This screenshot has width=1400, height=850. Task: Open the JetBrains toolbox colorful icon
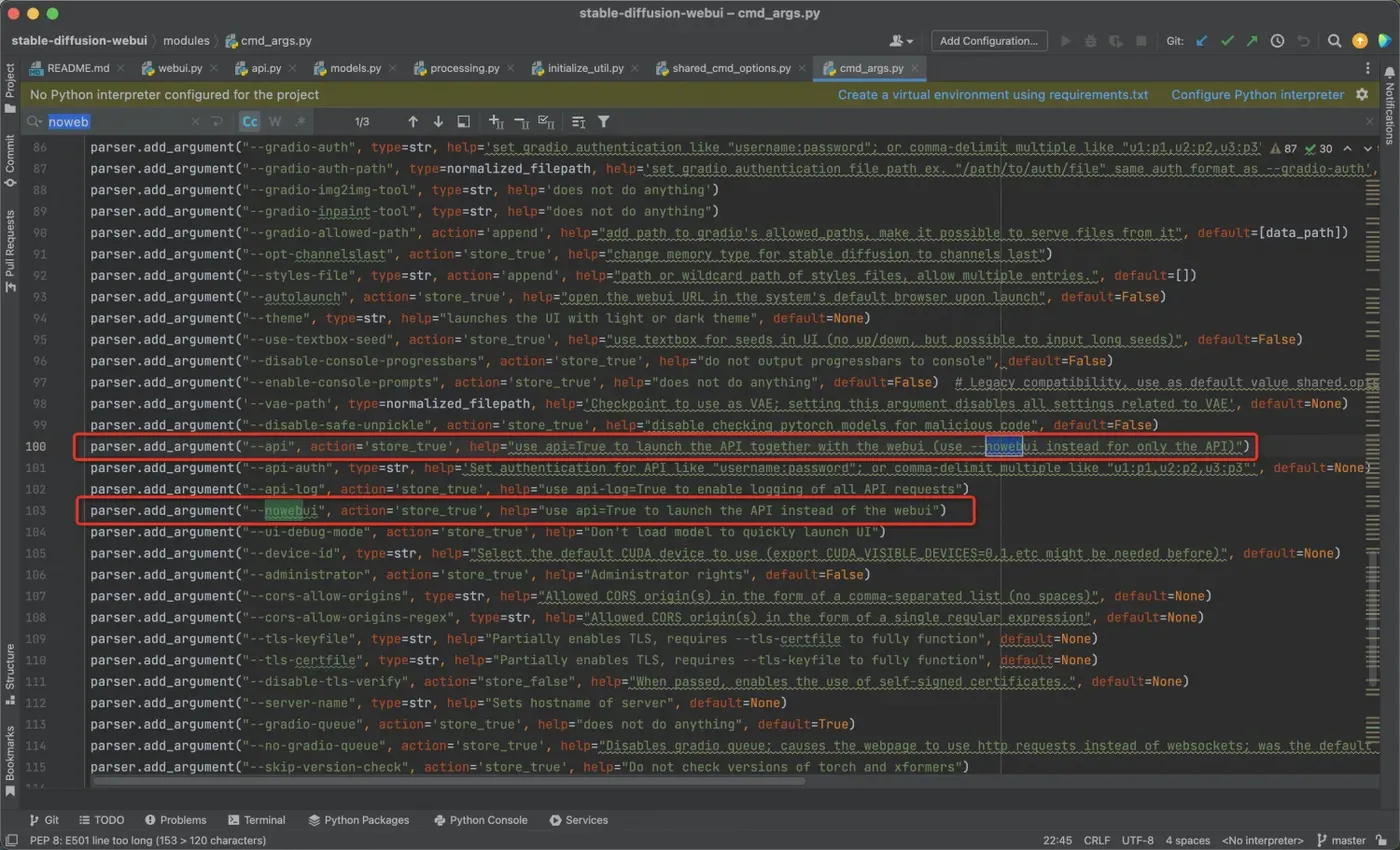coord(1385,41)
